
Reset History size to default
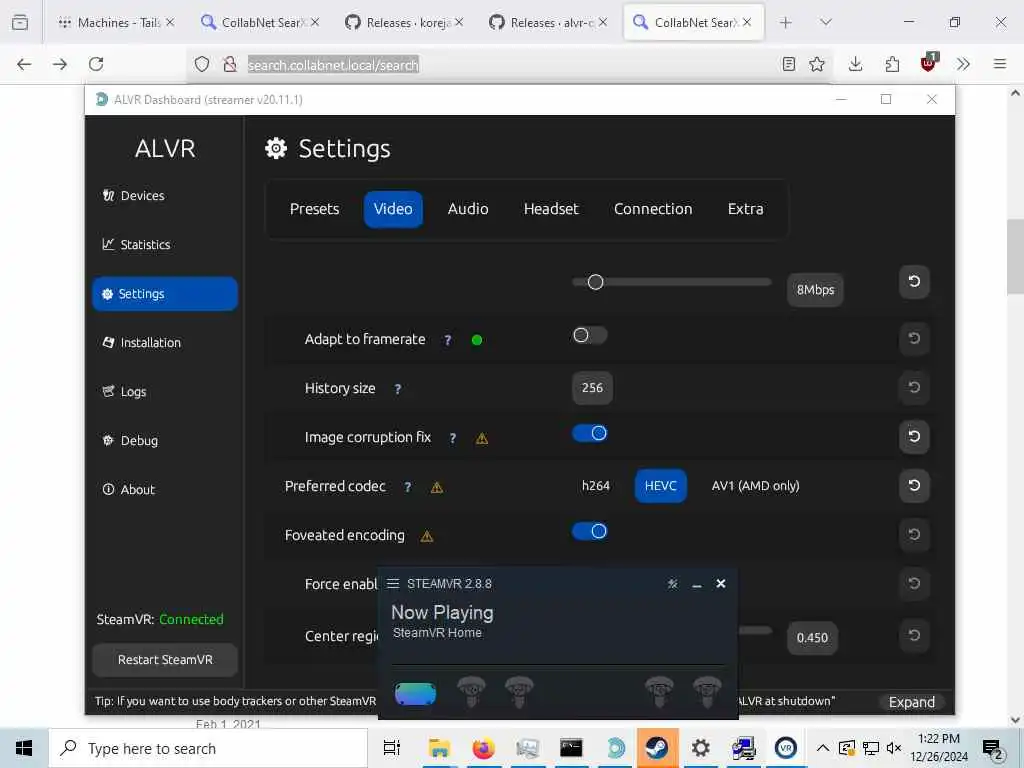click(914, 387)
